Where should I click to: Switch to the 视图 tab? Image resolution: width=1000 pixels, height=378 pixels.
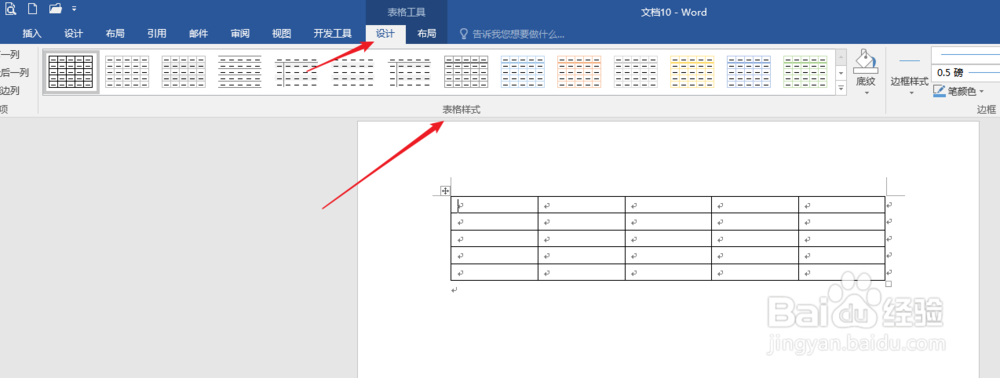tap(281, 34)
